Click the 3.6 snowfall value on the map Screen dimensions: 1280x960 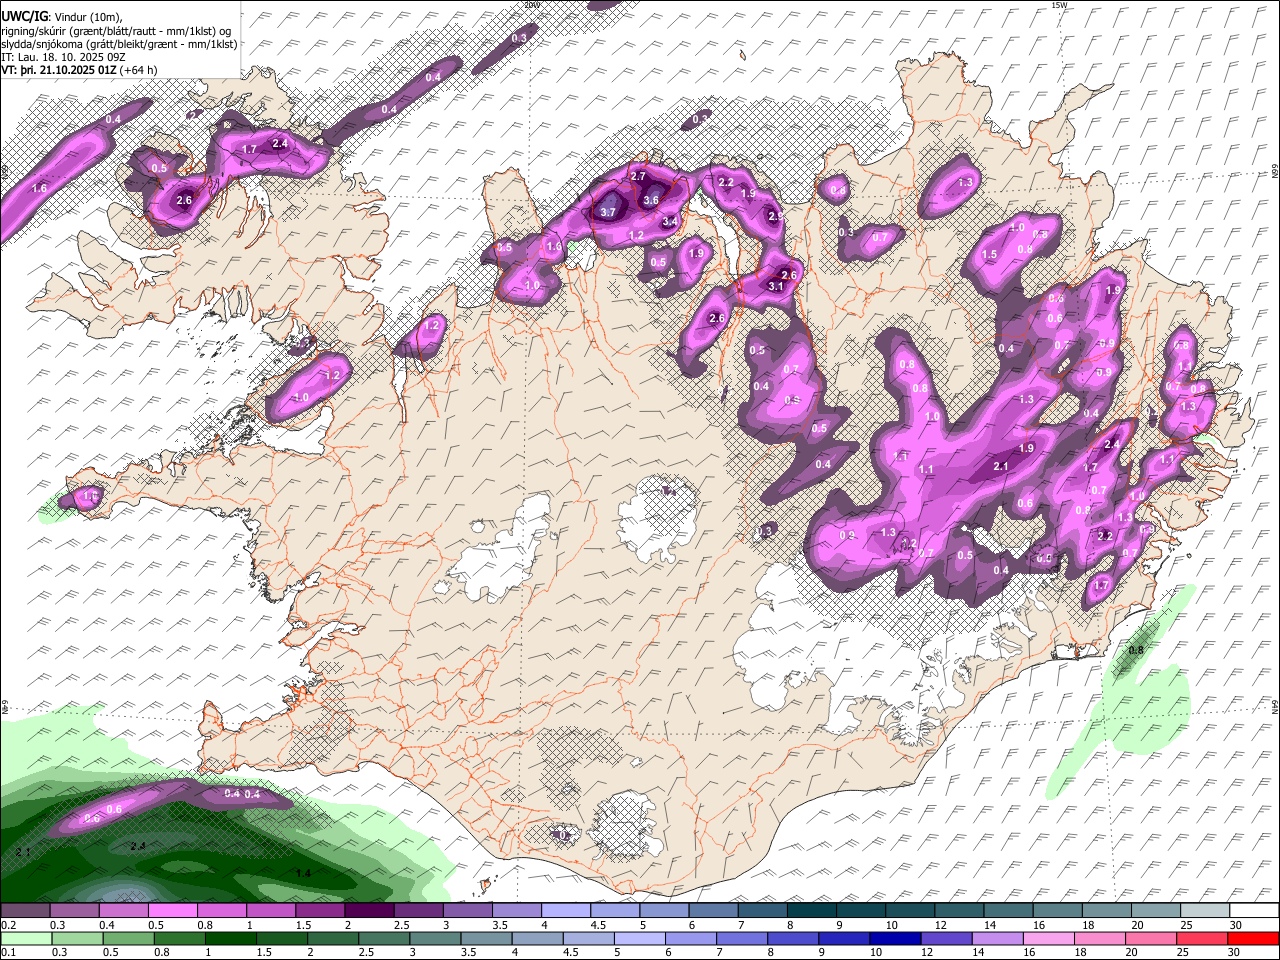(x=651, y=200)
